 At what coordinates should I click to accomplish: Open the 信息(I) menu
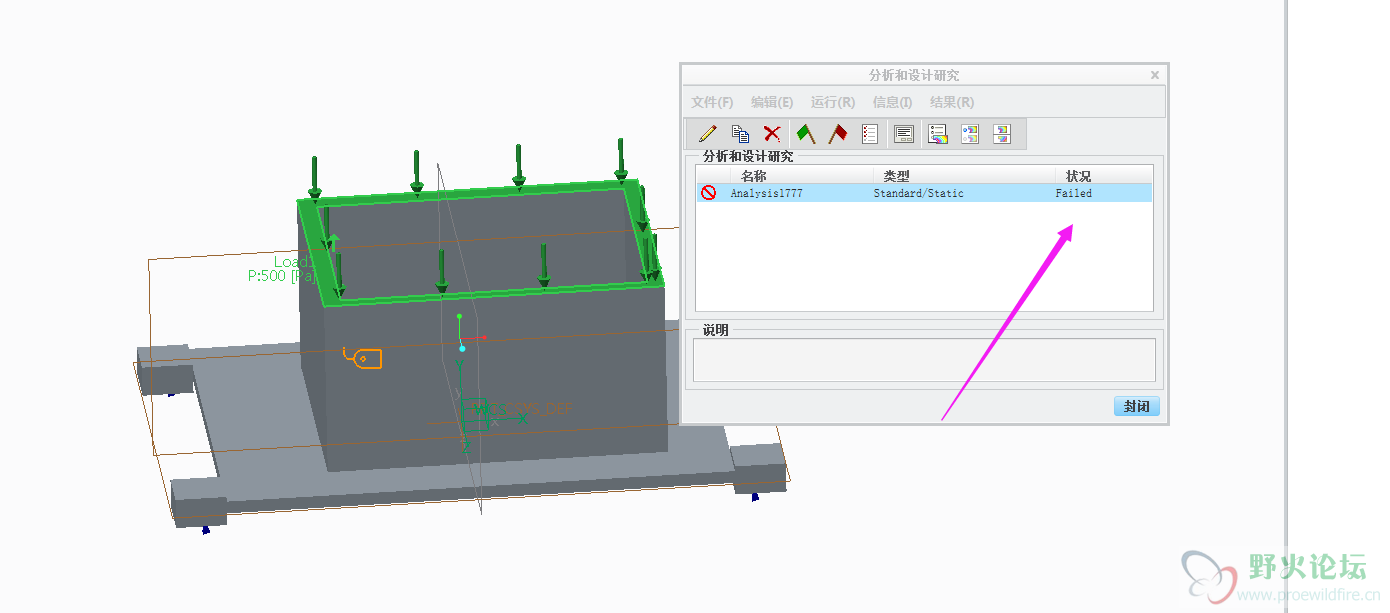click(892, 102)
